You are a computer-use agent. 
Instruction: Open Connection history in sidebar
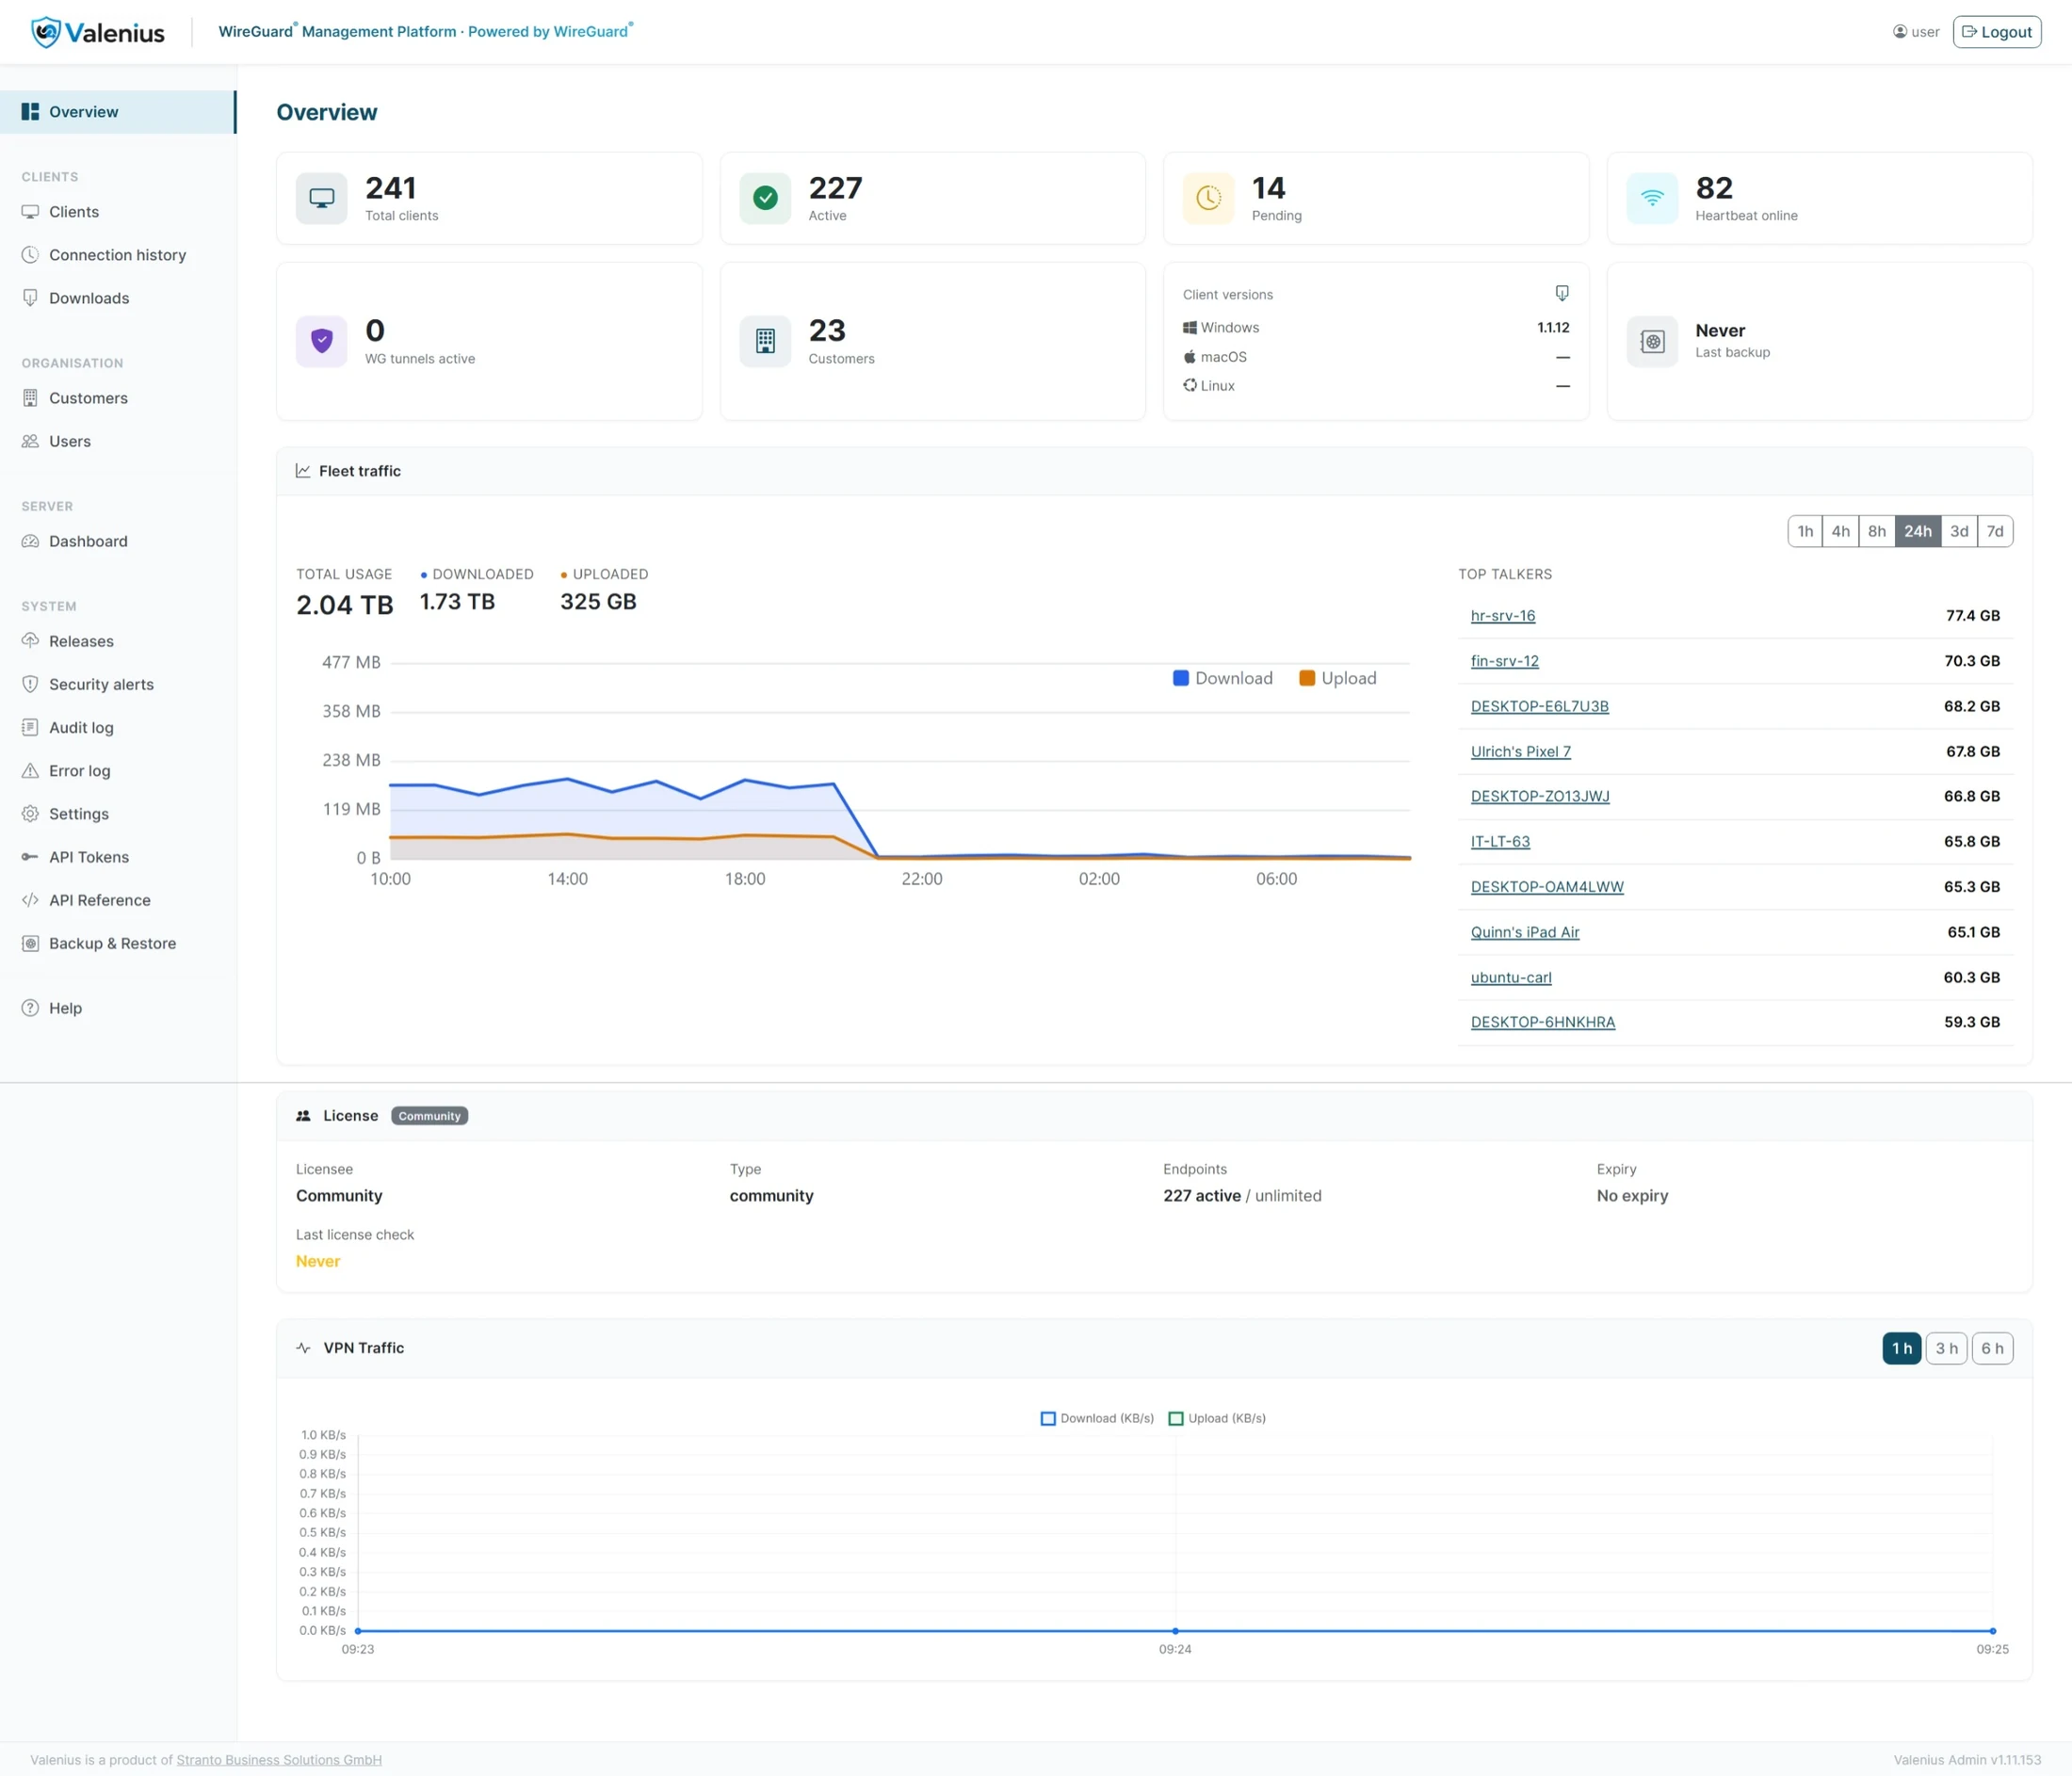[x=118, y=255]
